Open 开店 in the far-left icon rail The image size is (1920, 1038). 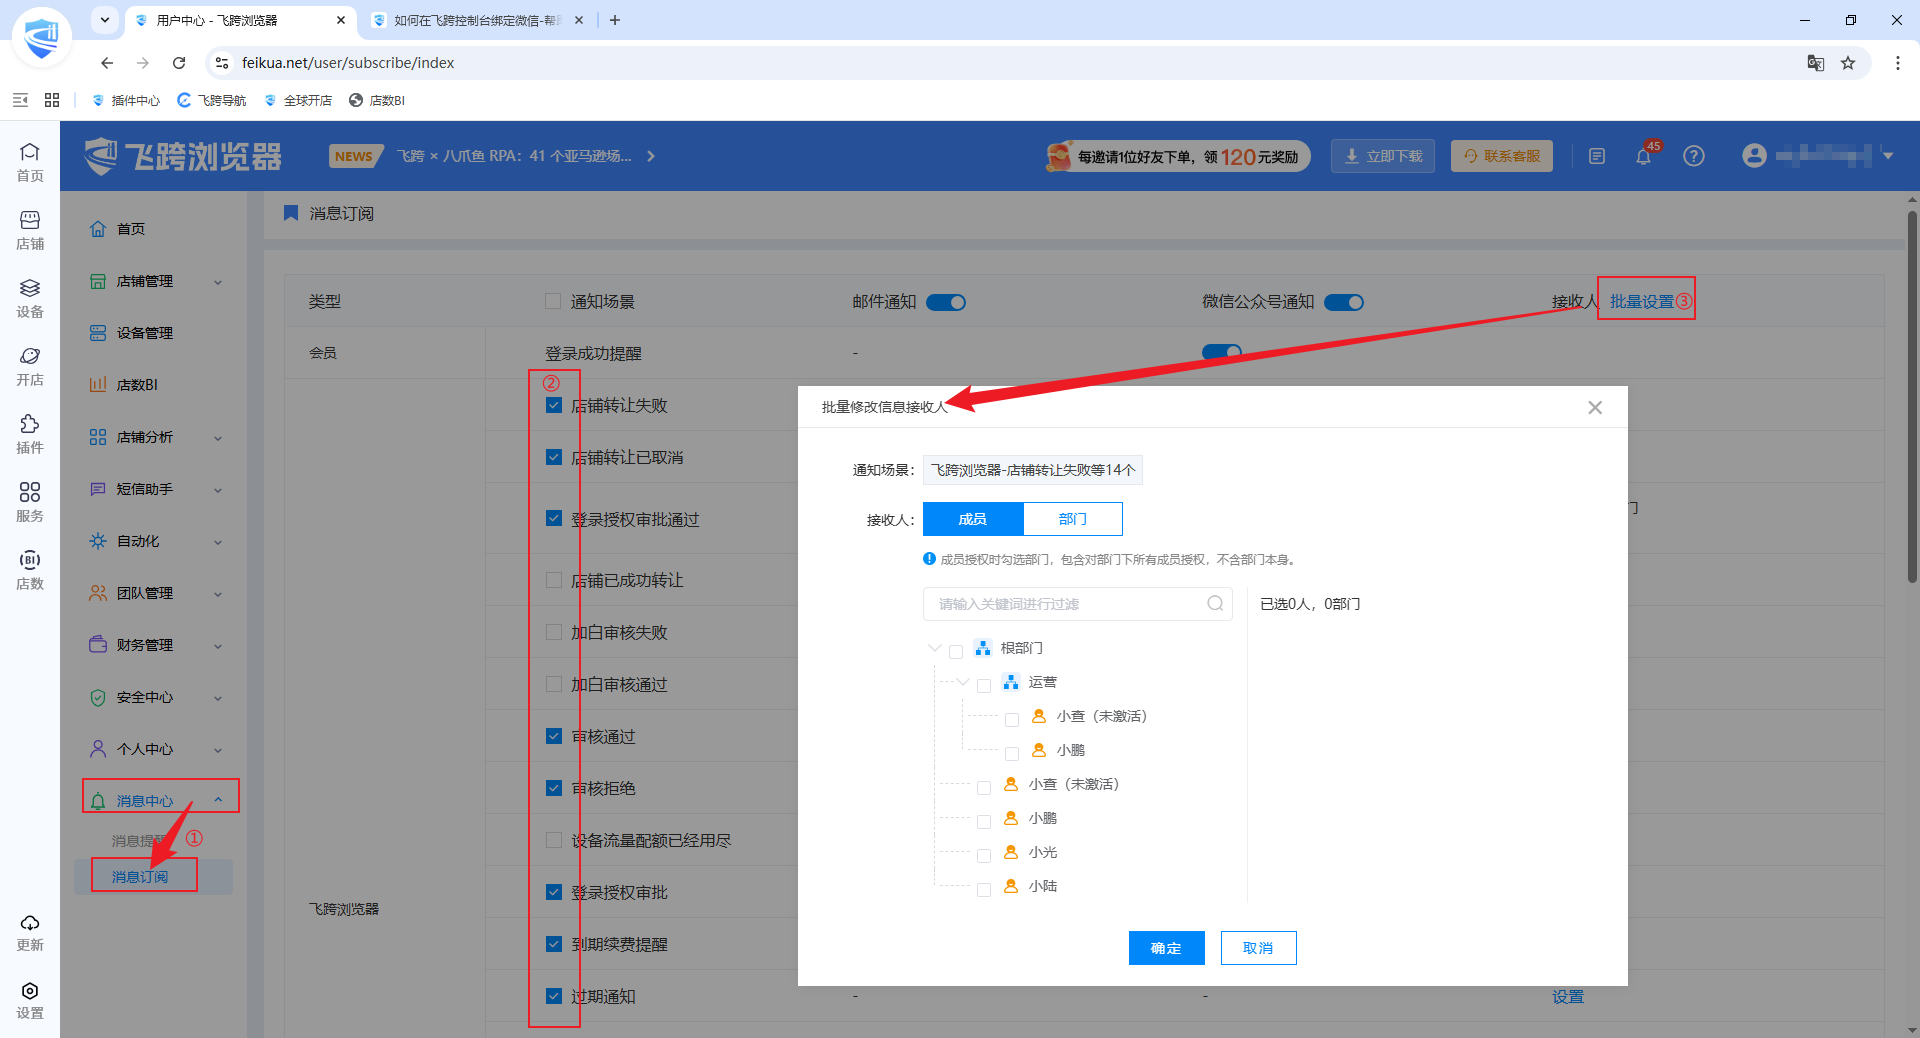click(30, 366)
